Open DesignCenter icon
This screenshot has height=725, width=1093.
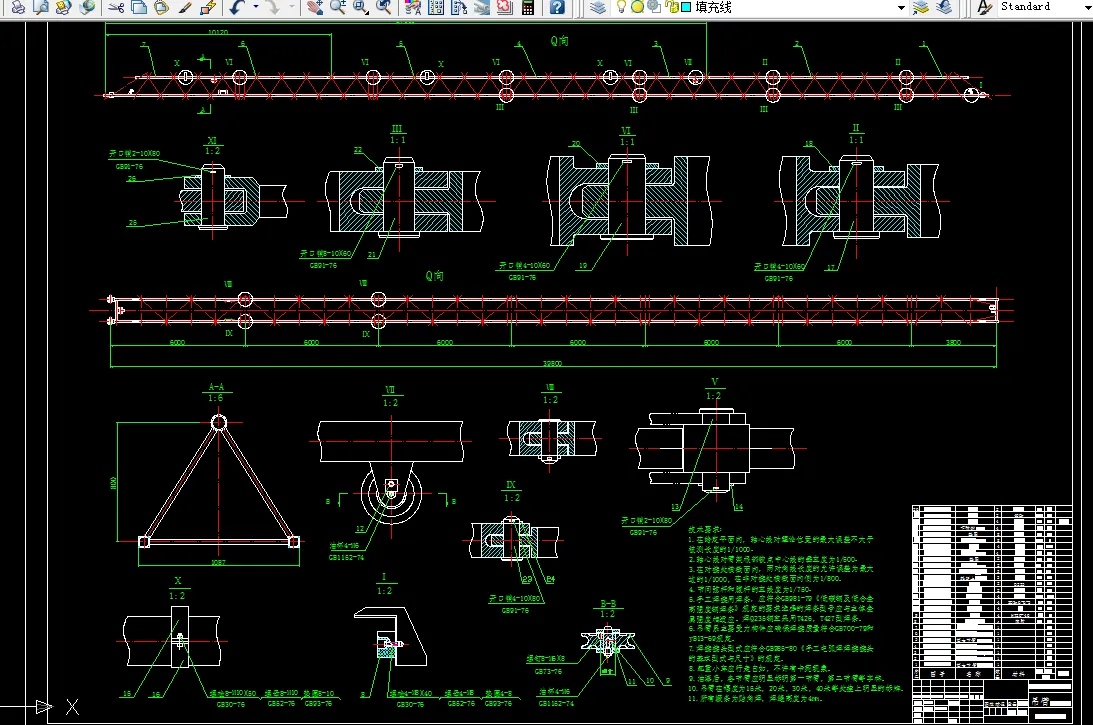coord(436,7)
